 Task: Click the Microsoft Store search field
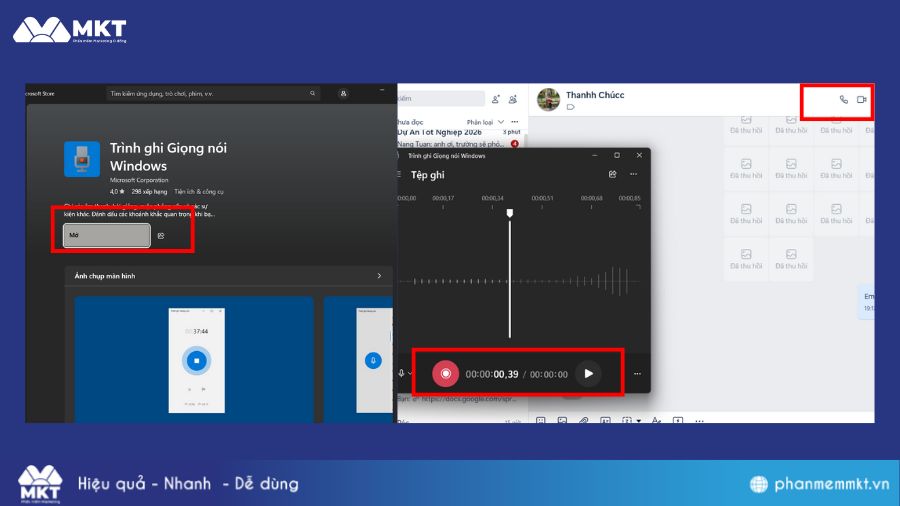click(x=213, y=94)
